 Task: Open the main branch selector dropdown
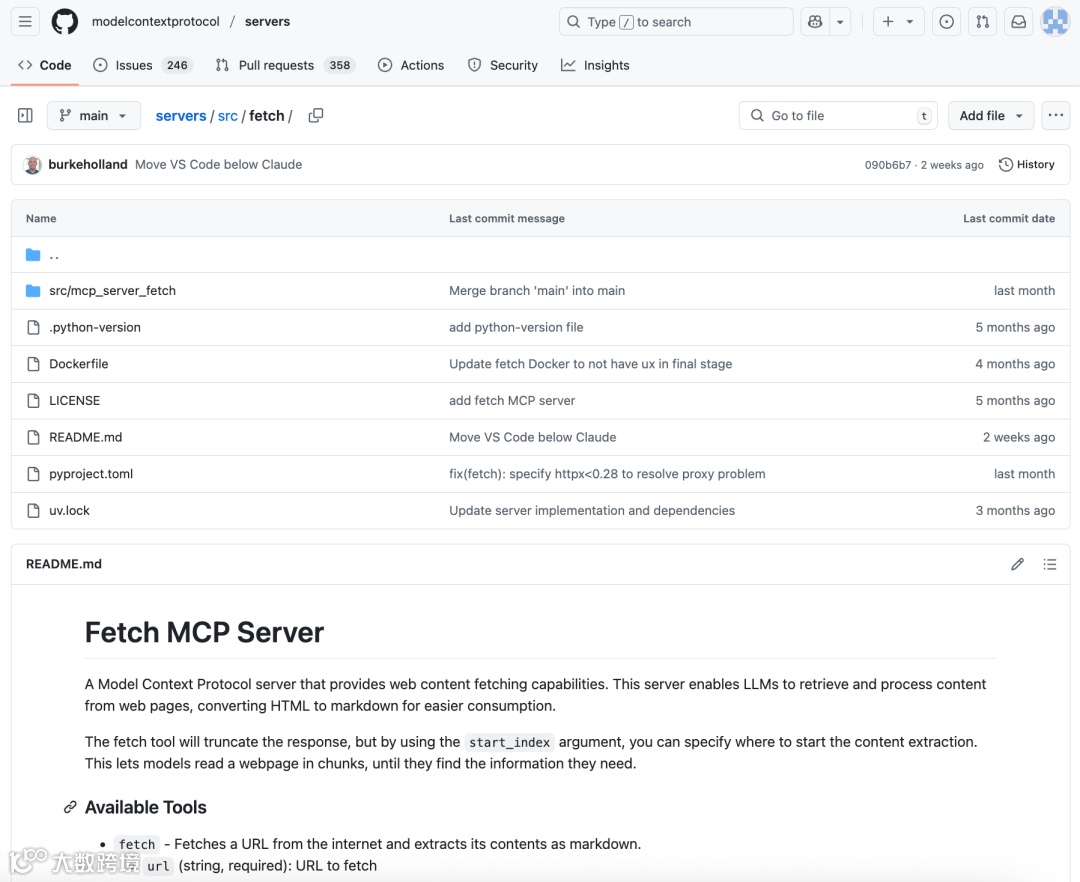(94, 116)
